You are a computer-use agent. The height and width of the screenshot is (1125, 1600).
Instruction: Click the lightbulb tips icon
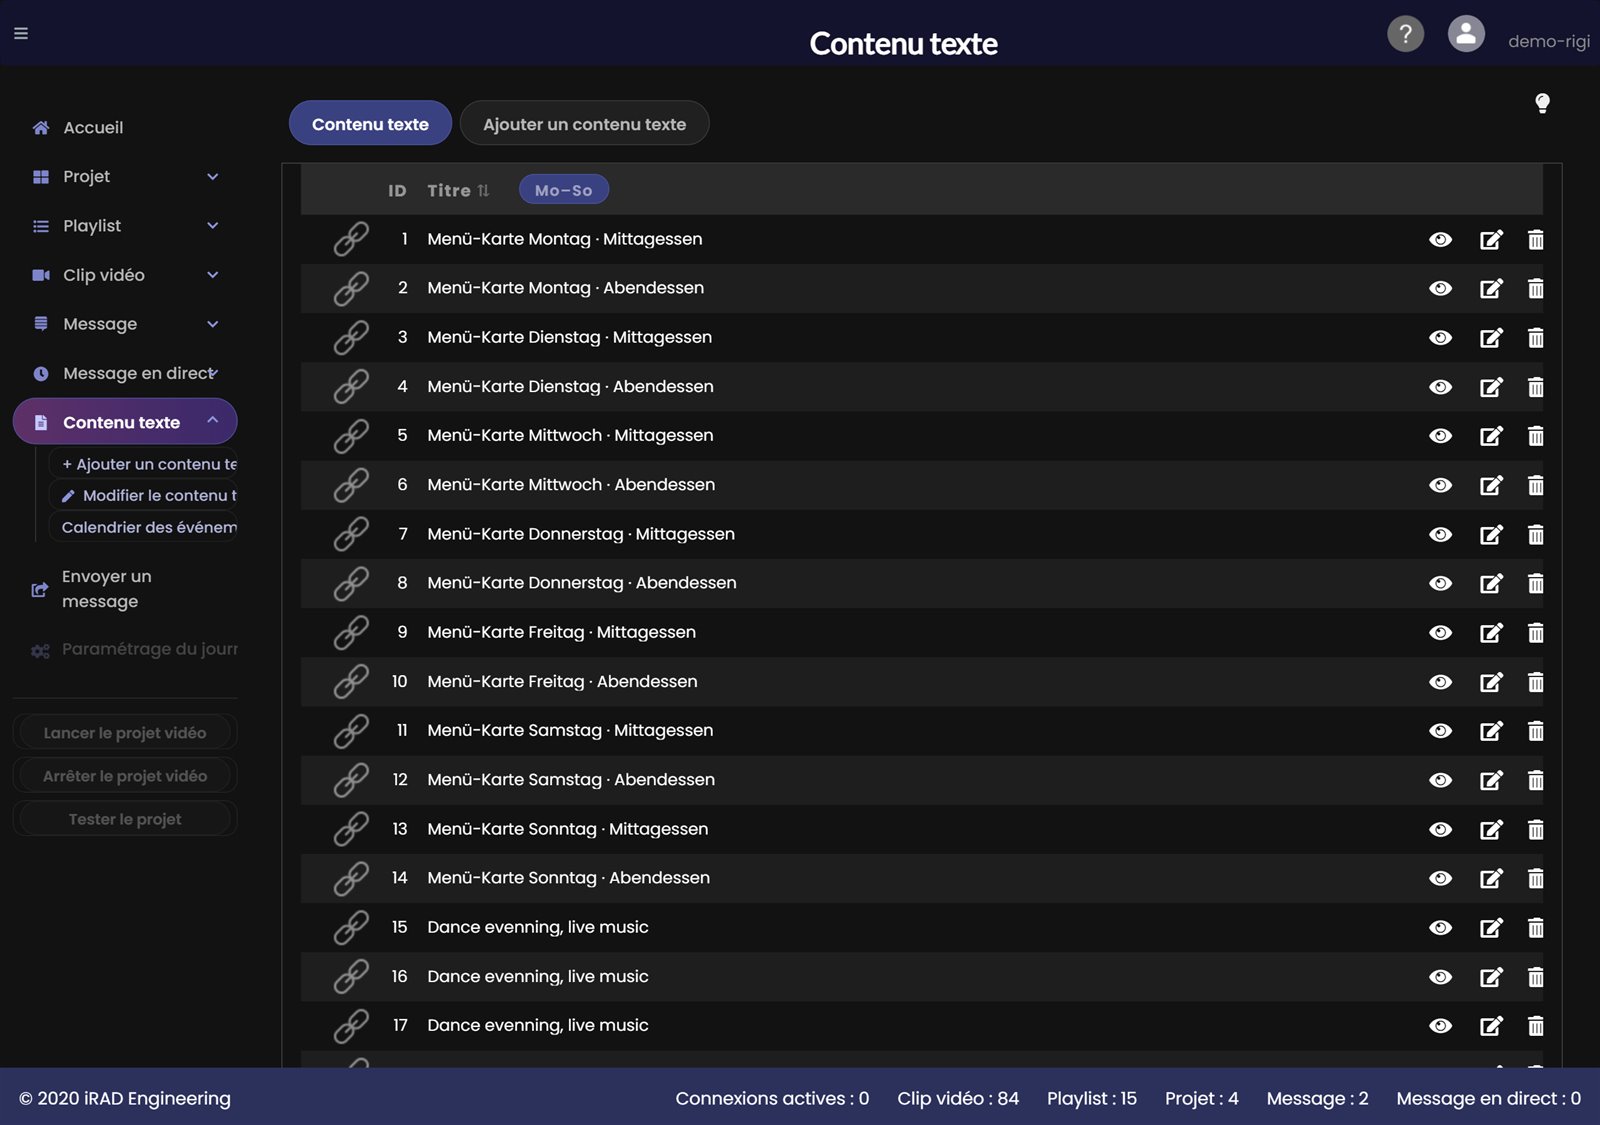[x=1542, y=103]
